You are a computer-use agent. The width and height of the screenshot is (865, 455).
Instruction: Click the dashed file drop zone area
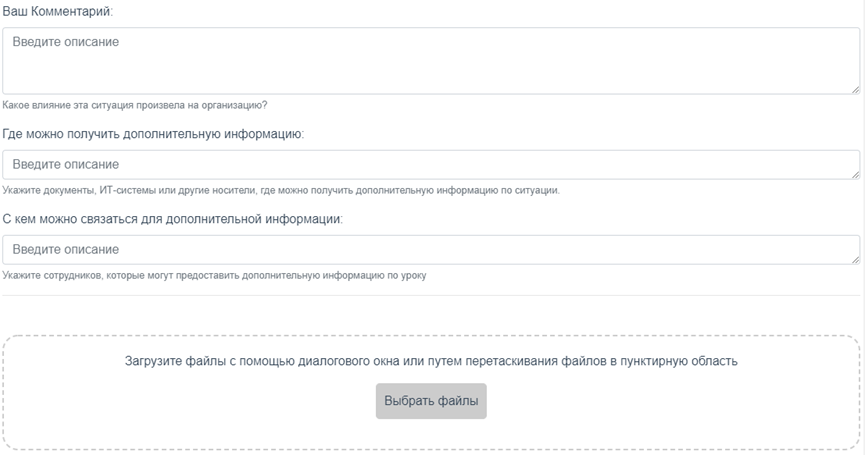pyautogui.click(x=431, y=392)
